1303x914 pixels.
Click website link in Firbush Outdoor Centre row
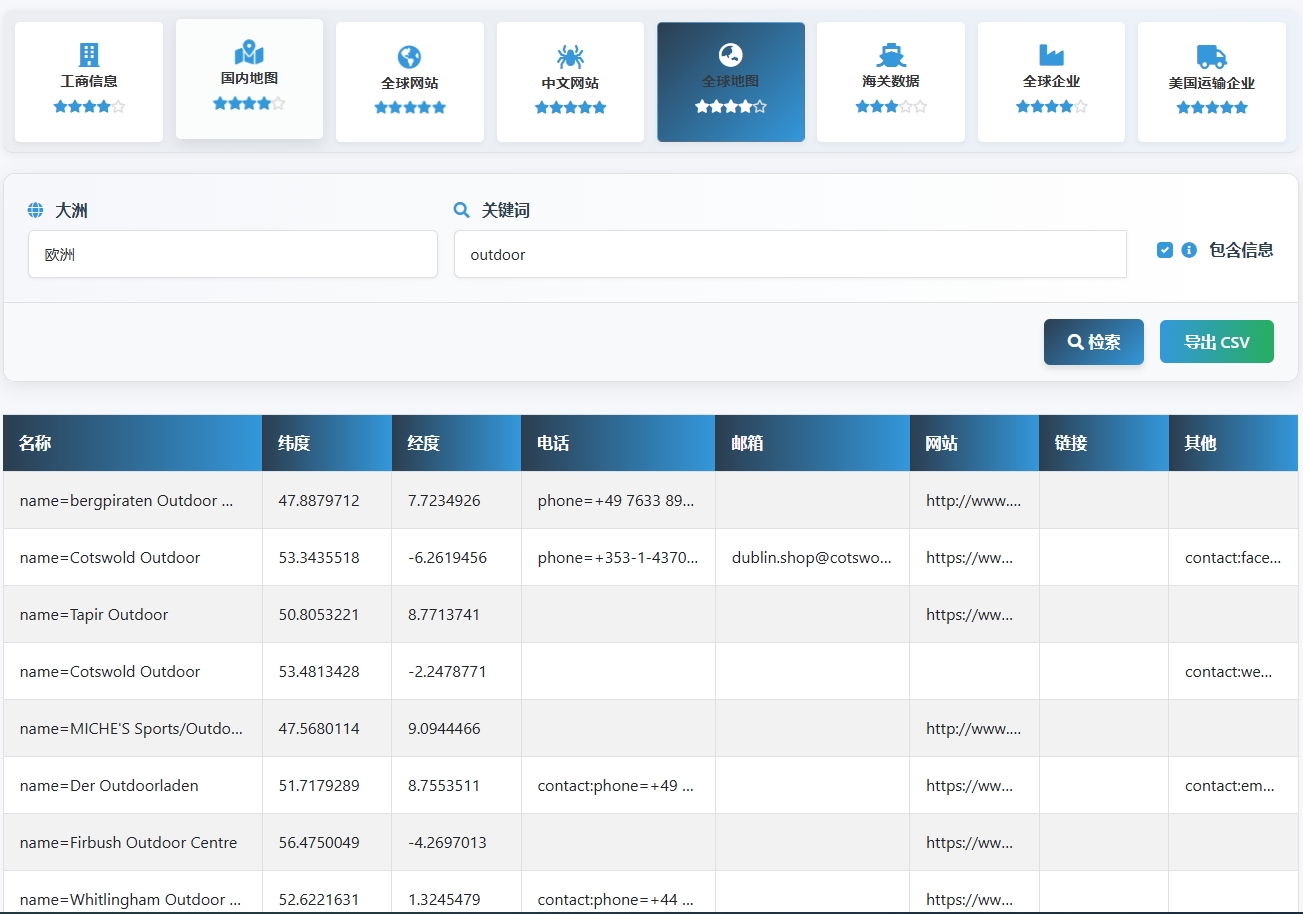pos(970,842)
